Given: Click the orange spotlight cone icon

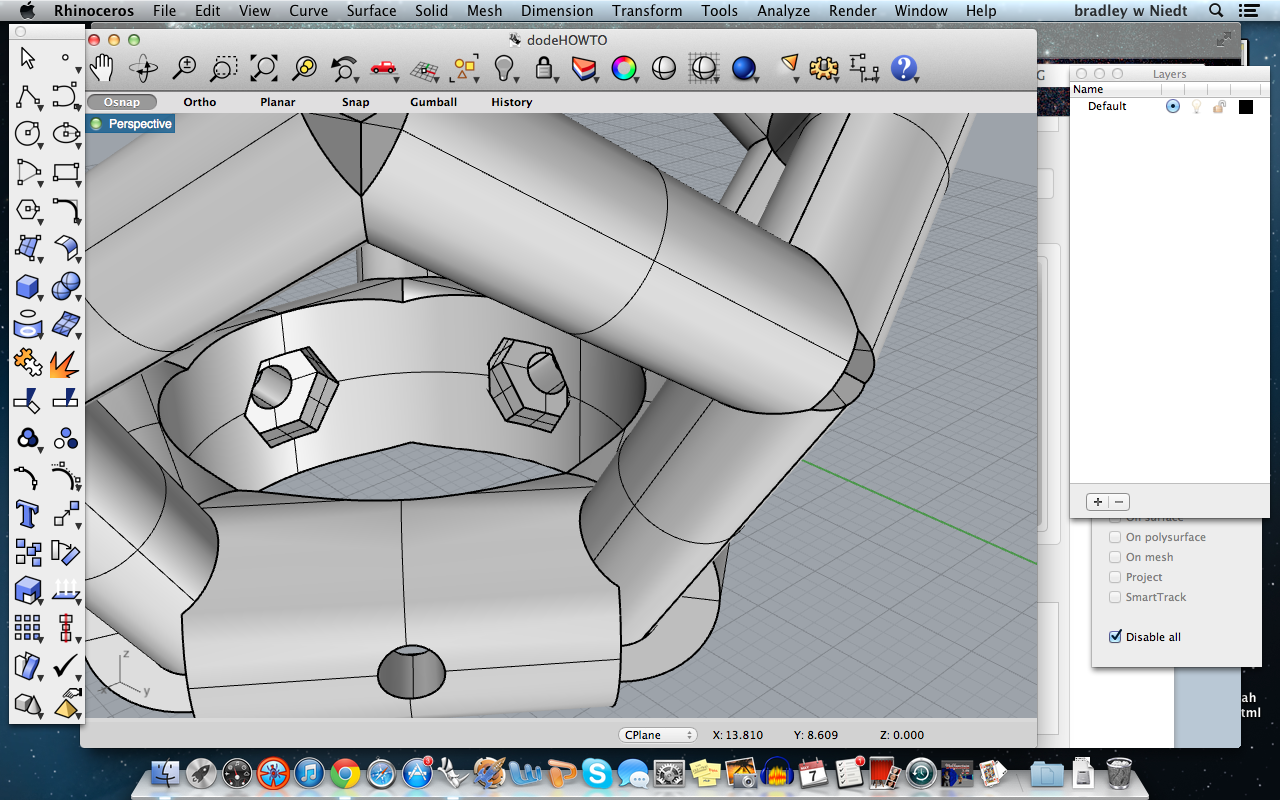Looking at the screenshot, I should coord(790,66).
